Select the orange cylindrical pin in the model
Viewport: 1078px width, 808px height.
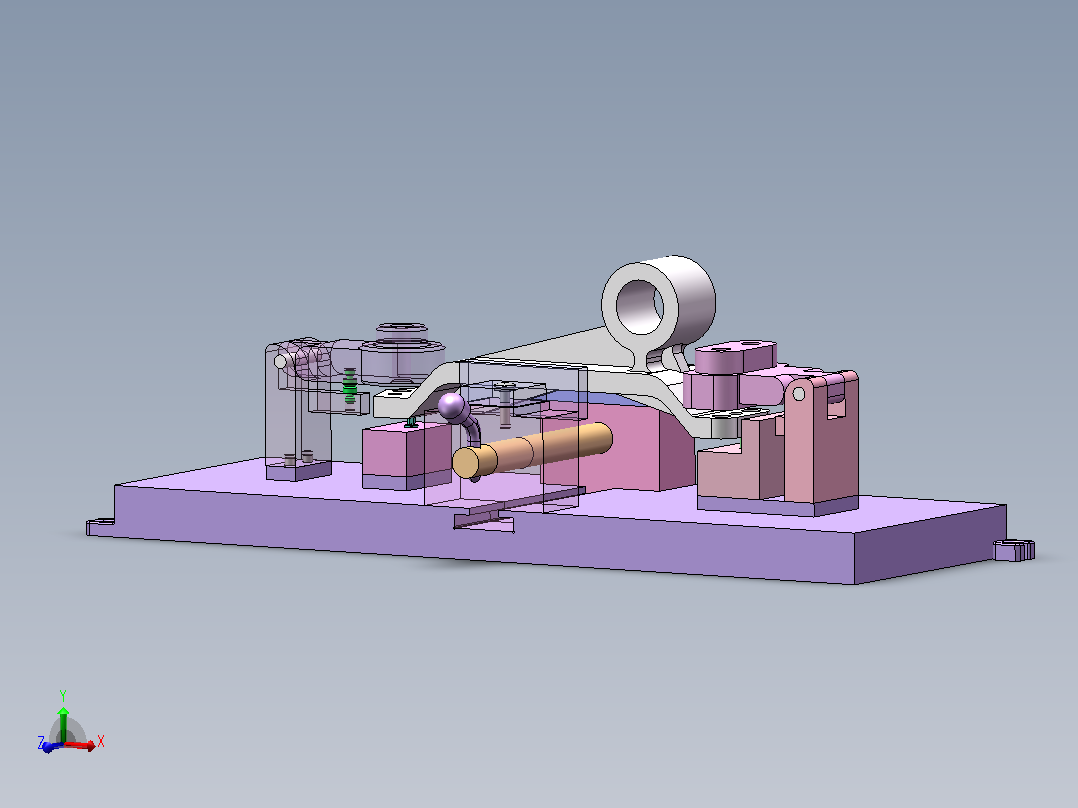(x=531, y=450)
